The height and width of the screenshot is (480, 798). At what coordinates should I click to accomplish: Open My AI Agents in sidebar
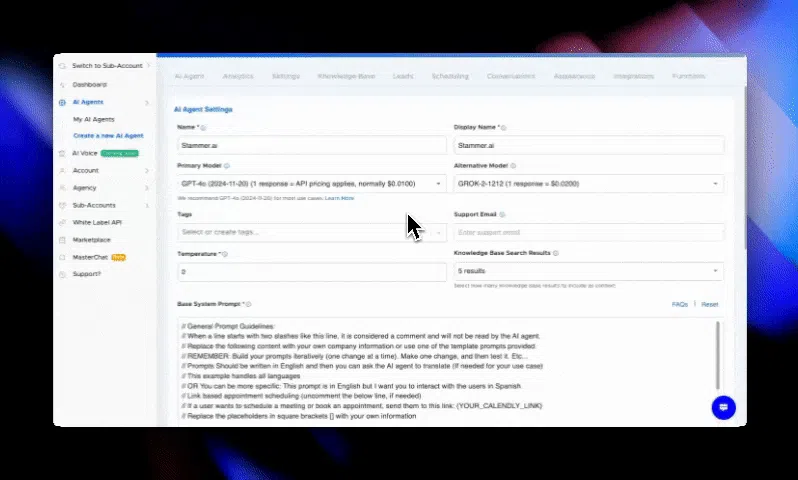(94, 120)
